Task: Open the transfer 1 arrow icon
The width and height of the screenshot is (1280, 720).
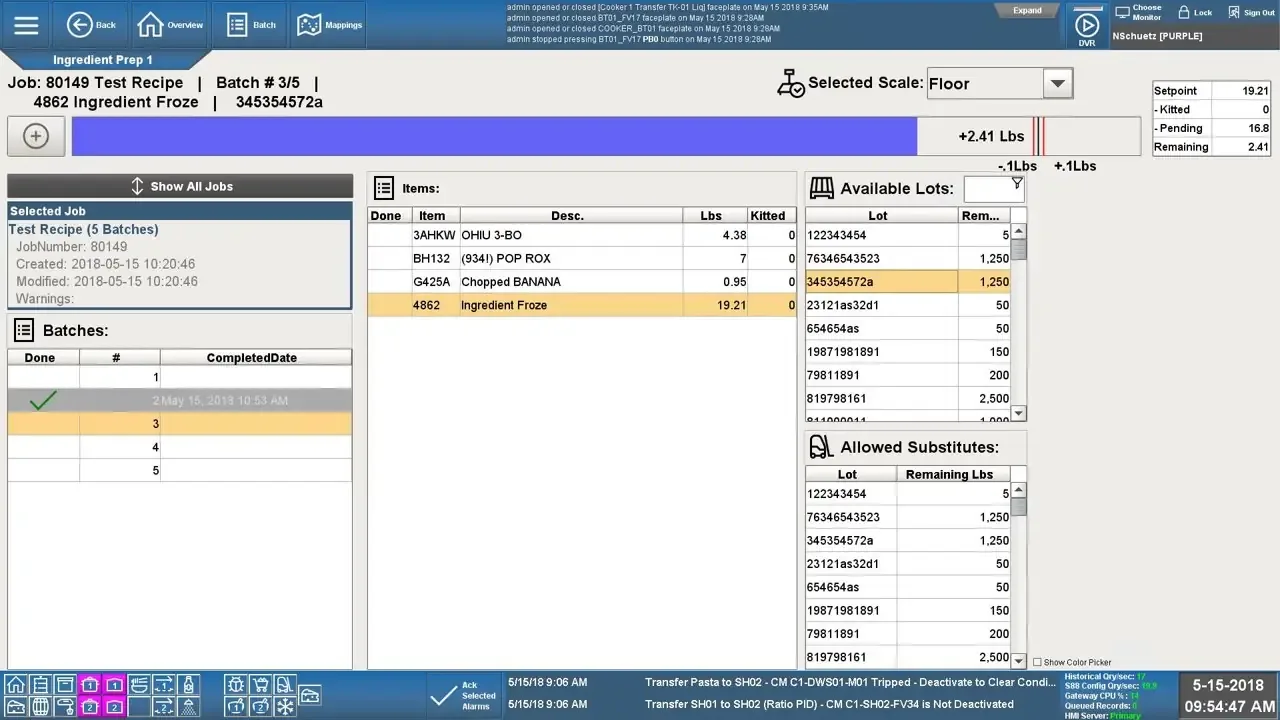Action: (x=163, y=684)
